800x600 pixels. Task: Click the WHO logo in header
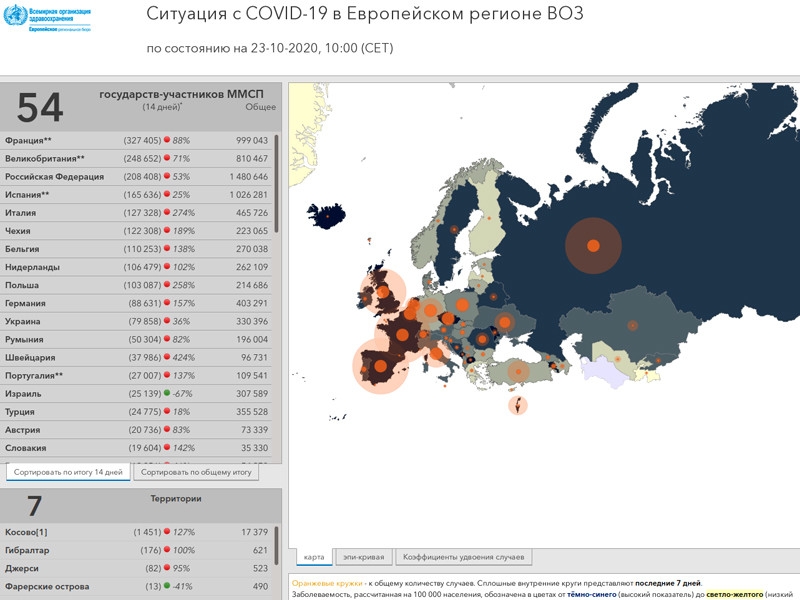(47, 19)
